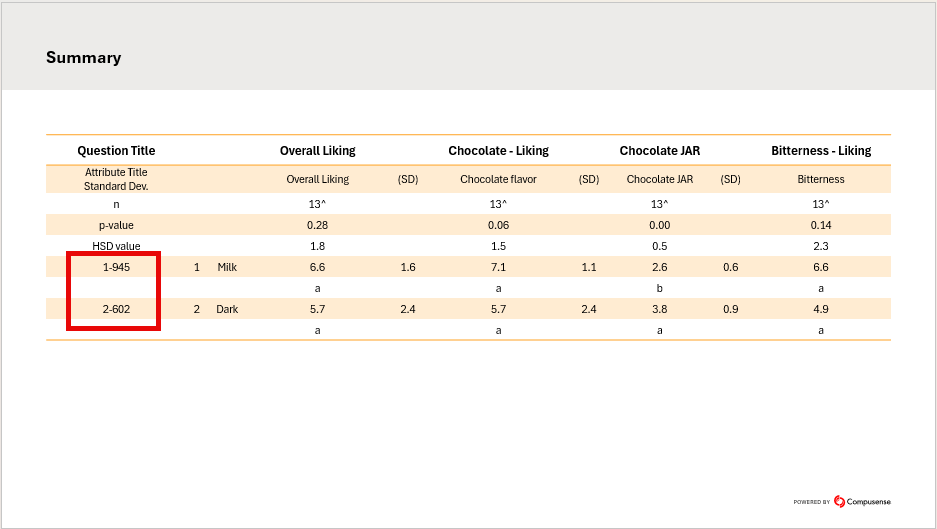This screenshot has height=529, width=937.
Task: Select the Summary slide title
Action: click(83, 58)
